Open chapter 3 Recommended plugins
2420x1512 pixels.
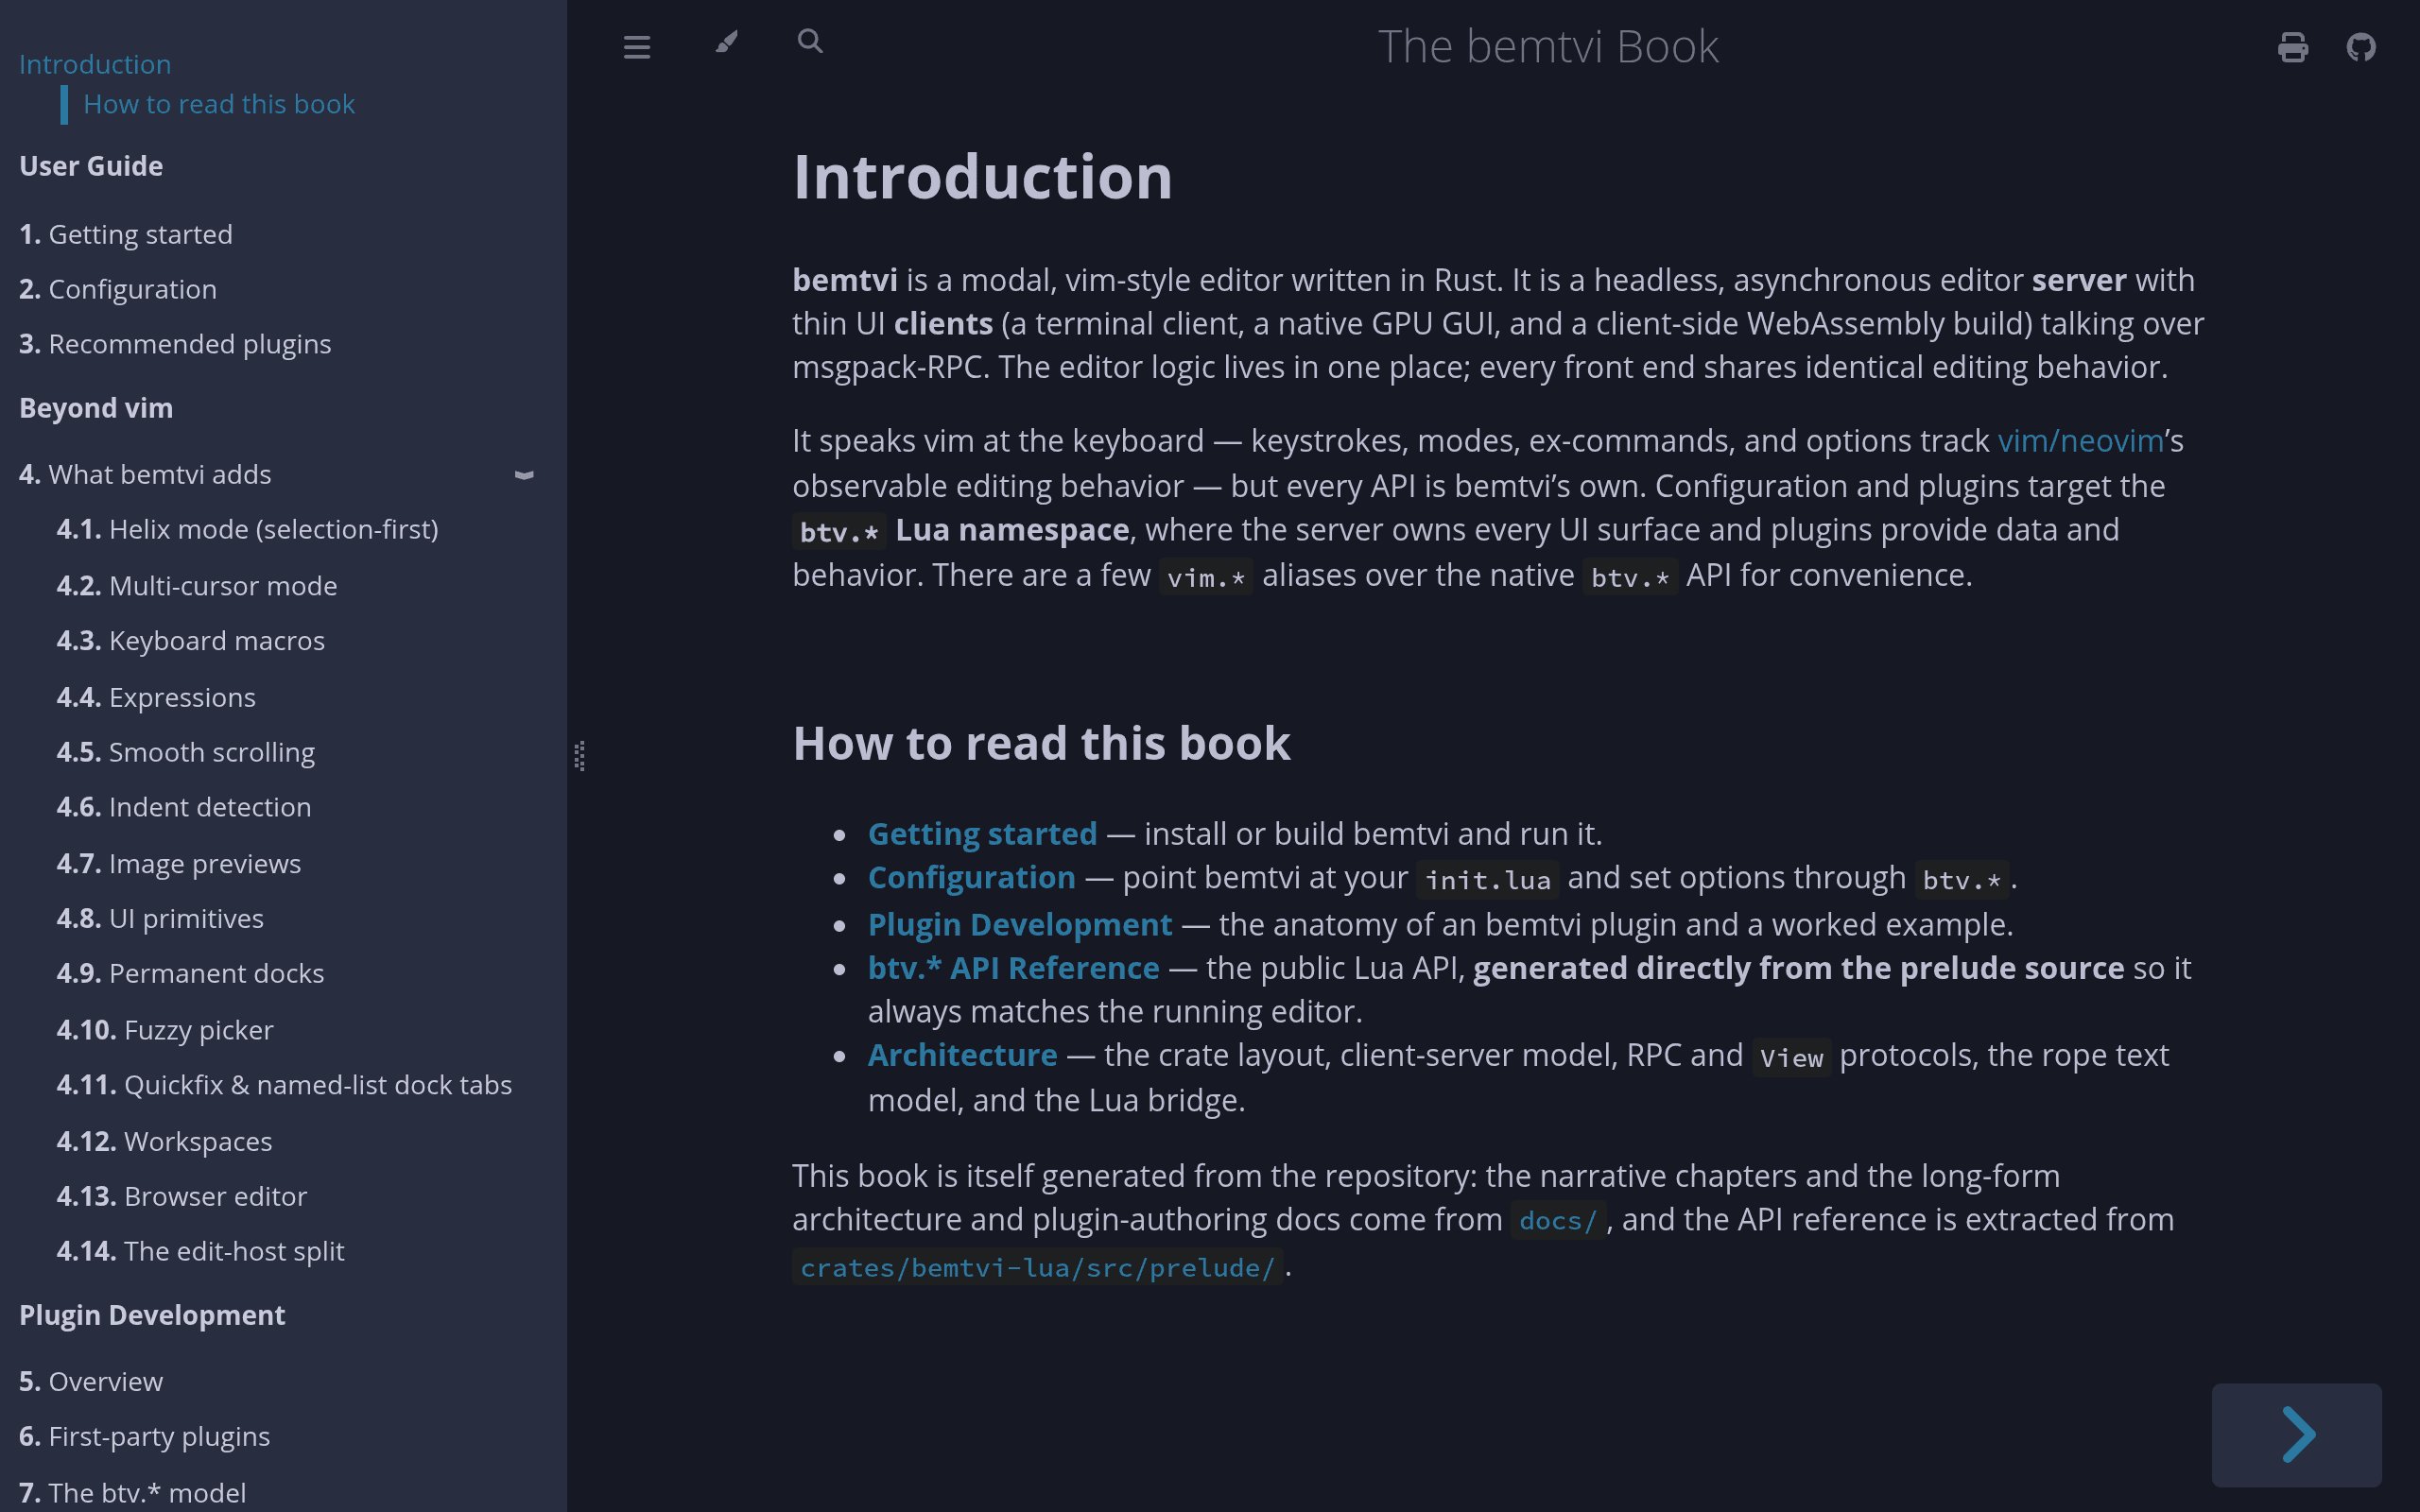(x=175, y=344)
